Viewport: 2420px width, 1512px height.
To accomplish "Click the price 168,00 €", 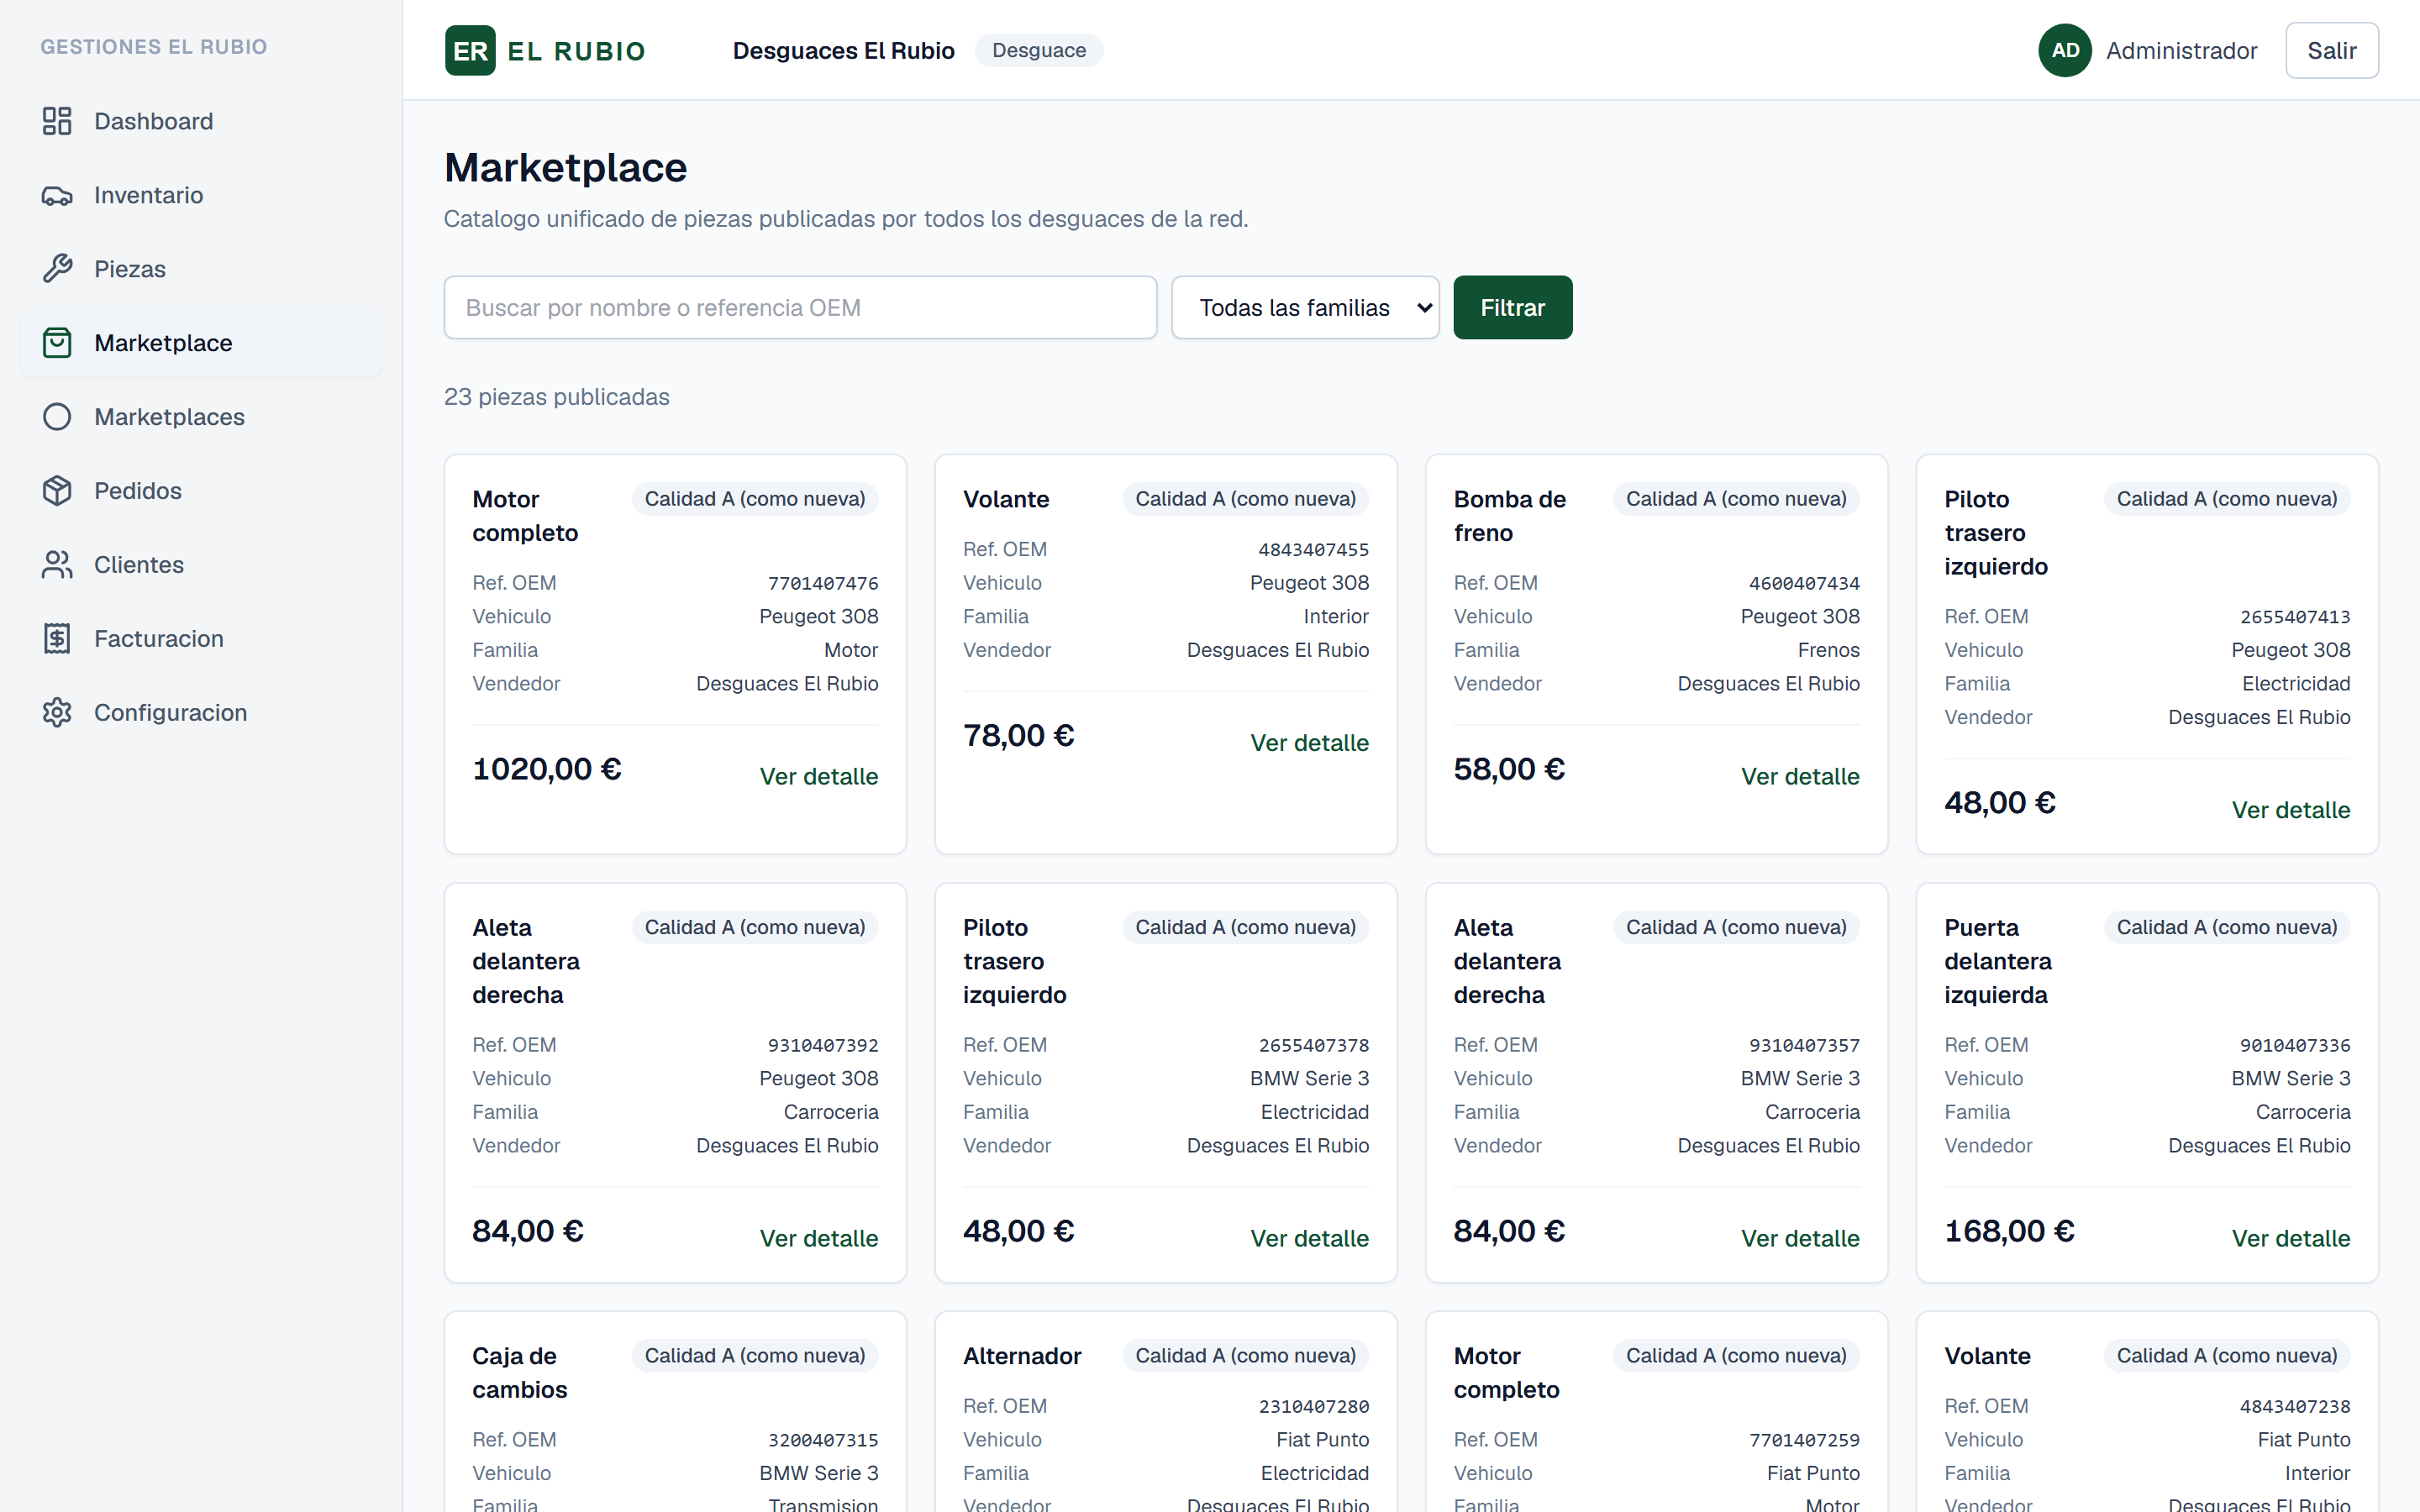I will (2009, 1231).
